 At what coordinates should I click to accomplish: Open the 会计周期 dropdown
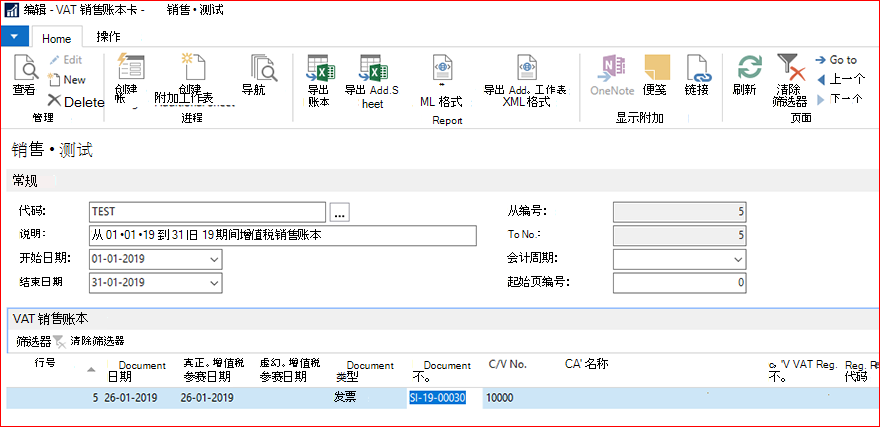(x=737, y=260)
